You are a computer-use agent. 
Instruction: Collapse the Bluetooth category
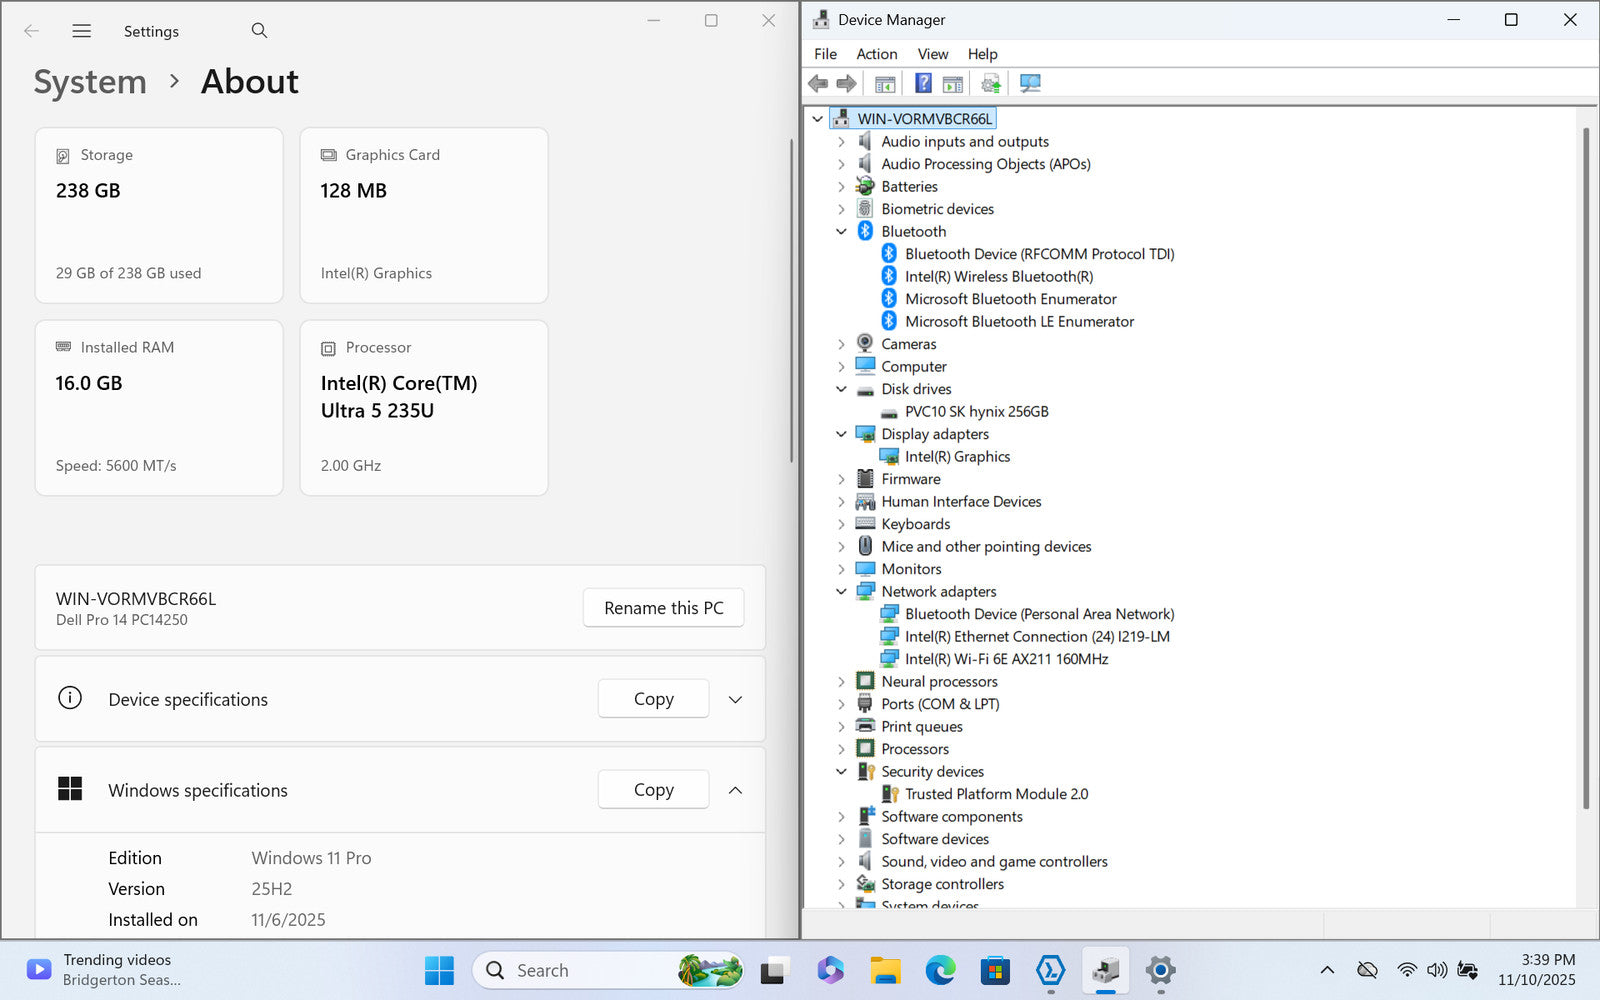pyautogui.click(x=841, y=232)
